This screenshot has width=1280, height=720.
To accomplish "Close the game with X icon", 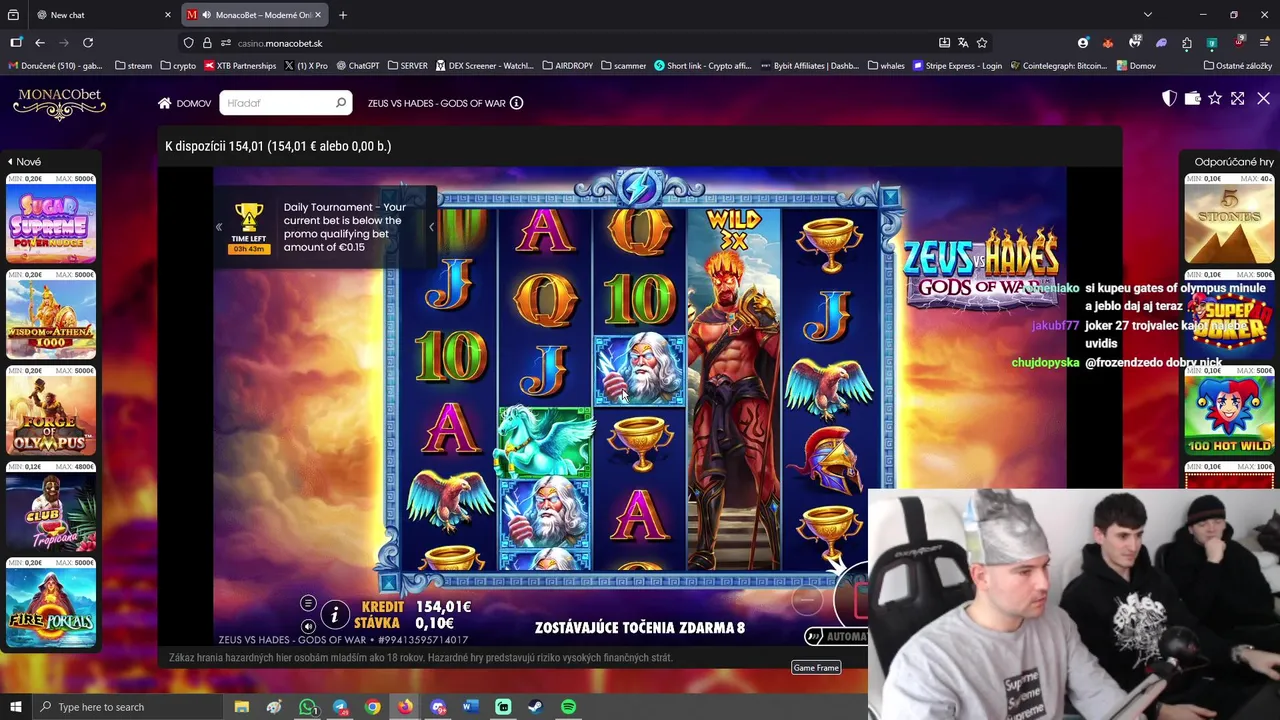I will [1263, 98].
